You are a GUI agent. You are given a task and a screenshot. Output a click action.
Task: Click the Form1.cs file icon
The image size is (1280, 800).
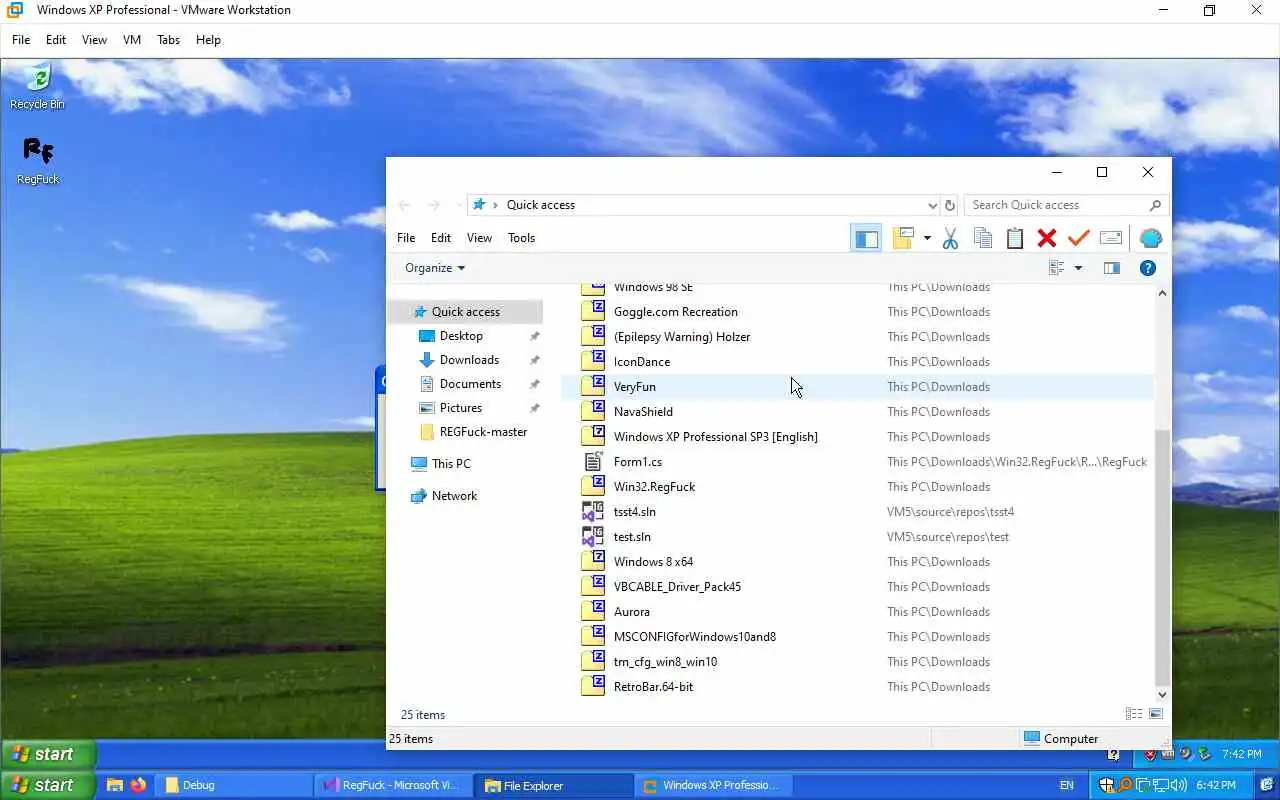(593, 461)
